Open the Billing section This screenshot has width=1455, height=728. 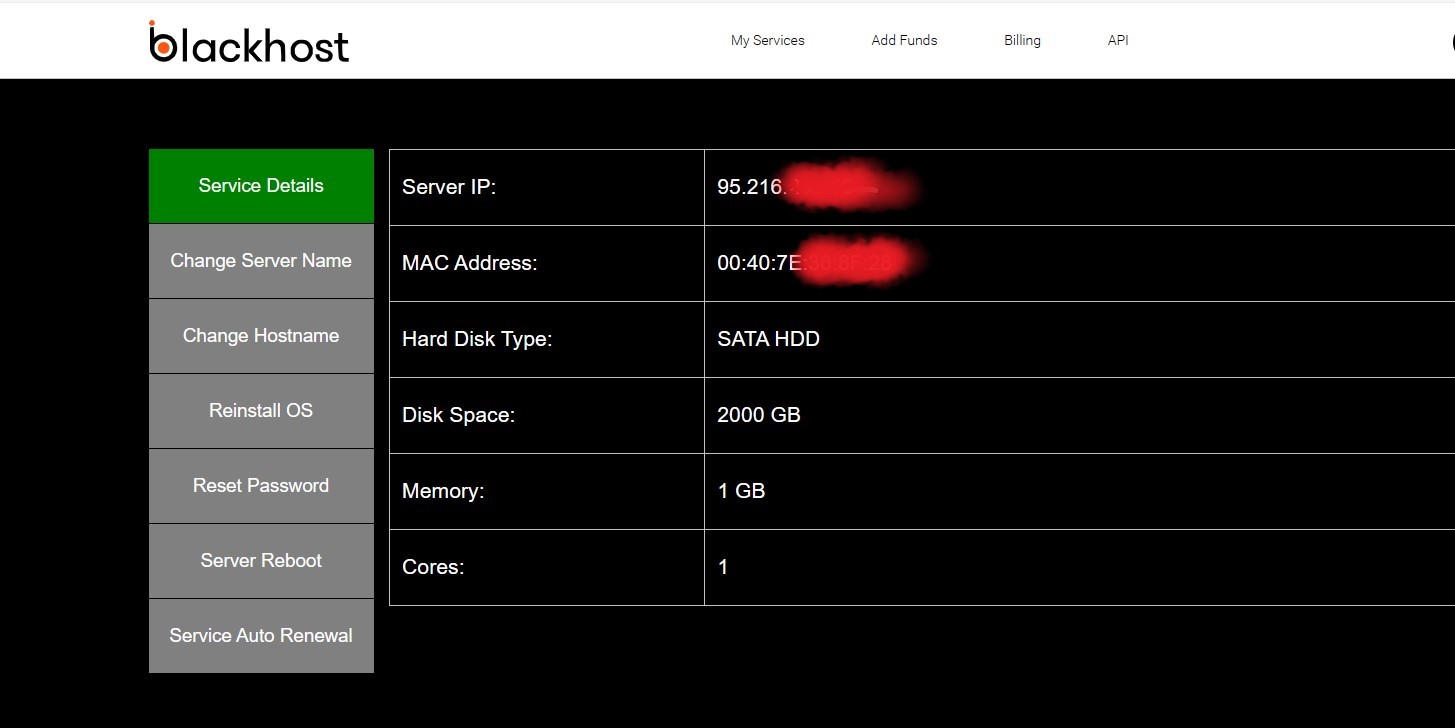(1022, 41)
